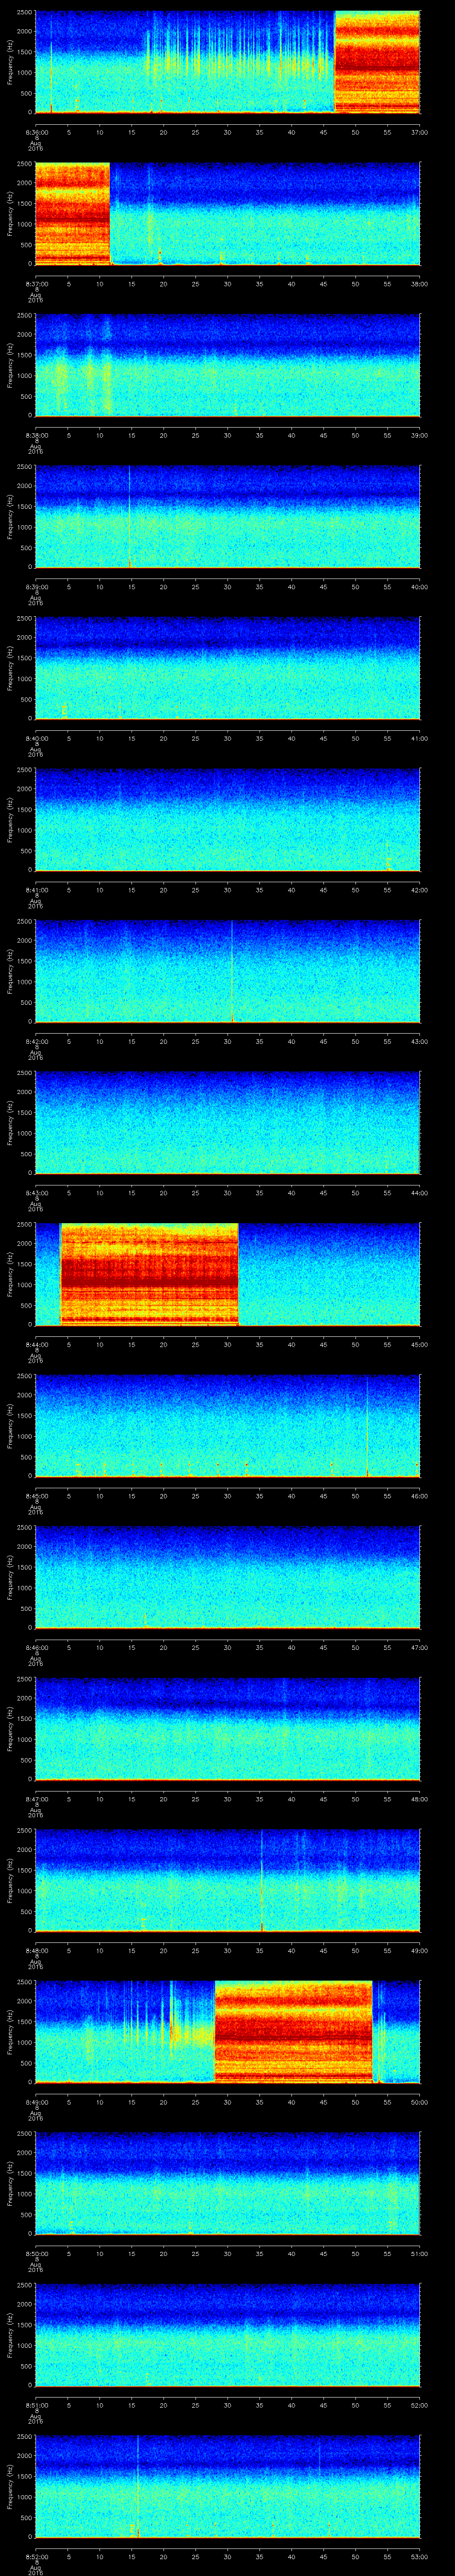Click the 45 second tick under the 8:46:00 spectrogram
This screenshot has height=2576, width=455.
click(x=323, y=1647)
